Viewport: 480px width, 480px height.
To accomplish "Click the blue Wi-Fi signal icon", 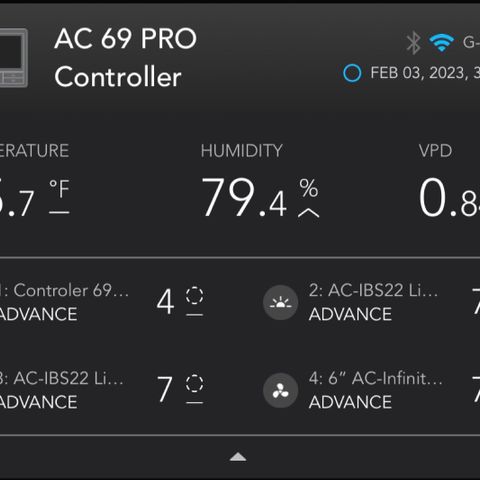I will pos(441,43).
